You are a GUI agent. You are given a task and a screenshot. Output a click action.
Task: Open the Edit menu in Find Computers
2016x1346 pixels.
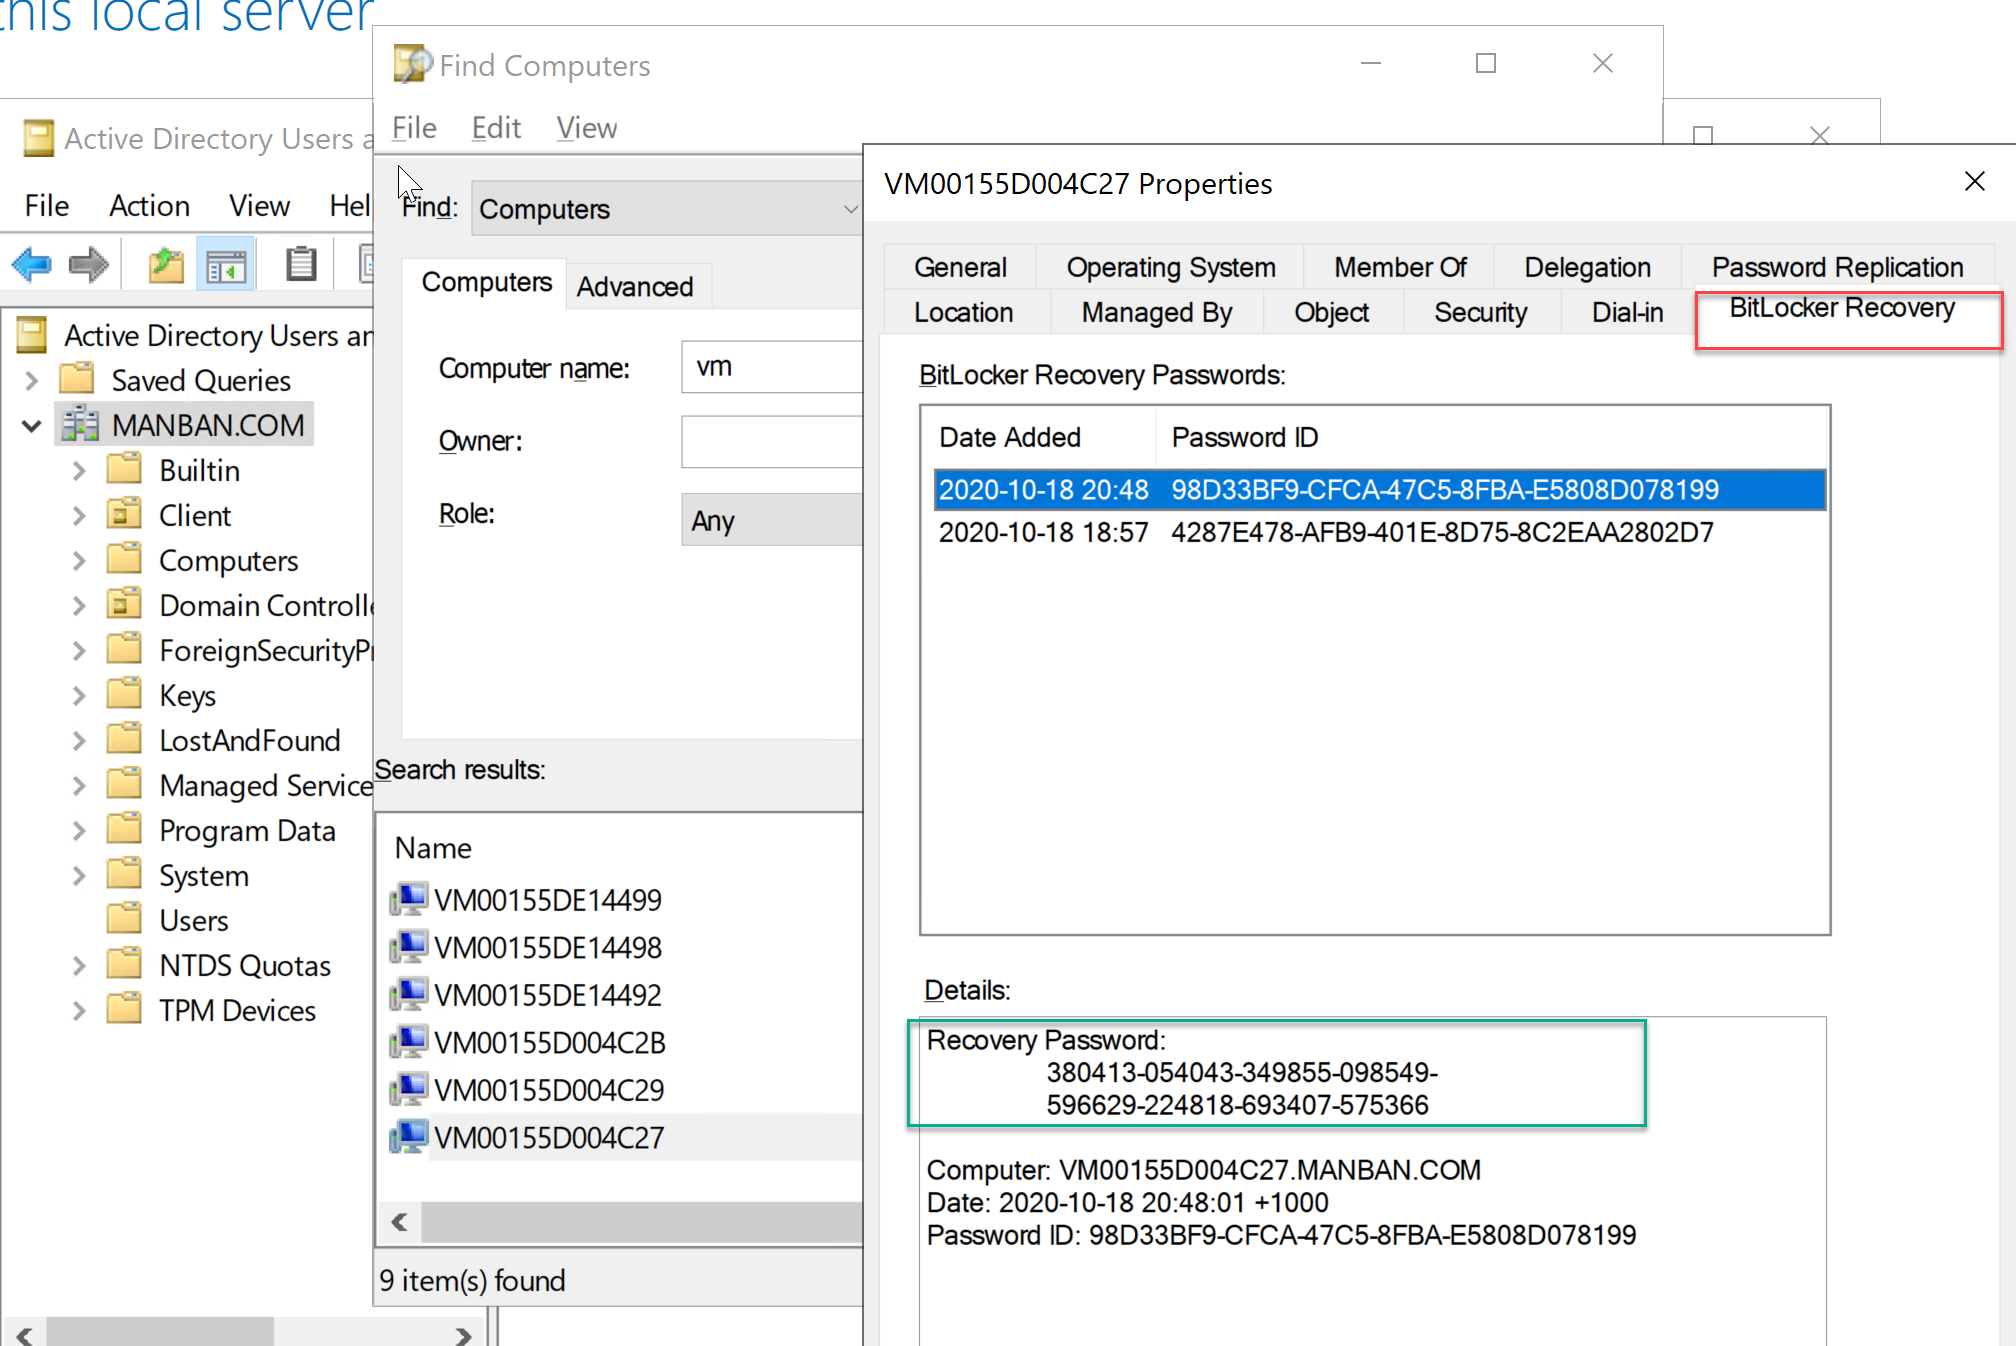pos(495,127)
